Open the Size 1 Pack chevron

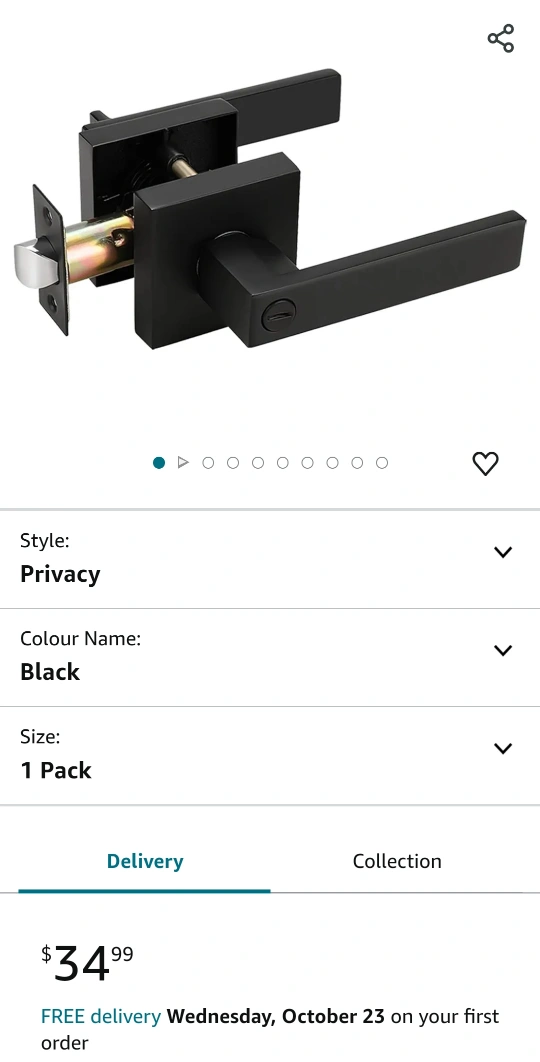[503, 748]
